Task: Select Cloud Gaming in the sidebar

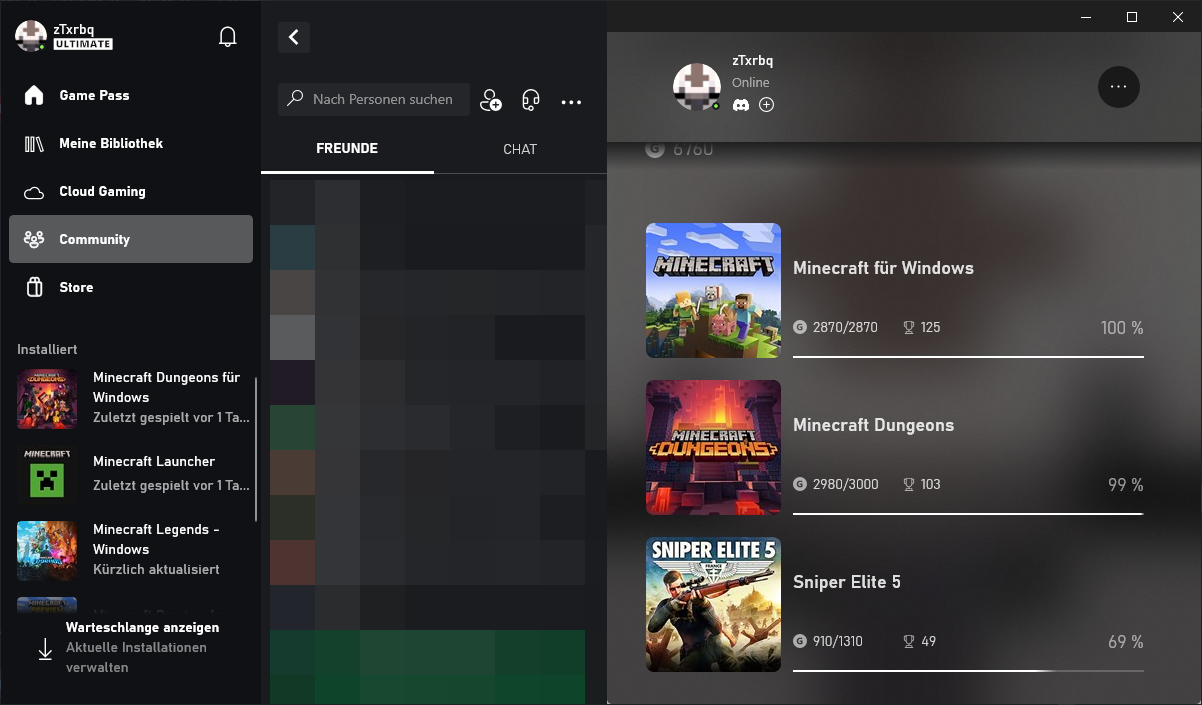Action: pos(131,191)
